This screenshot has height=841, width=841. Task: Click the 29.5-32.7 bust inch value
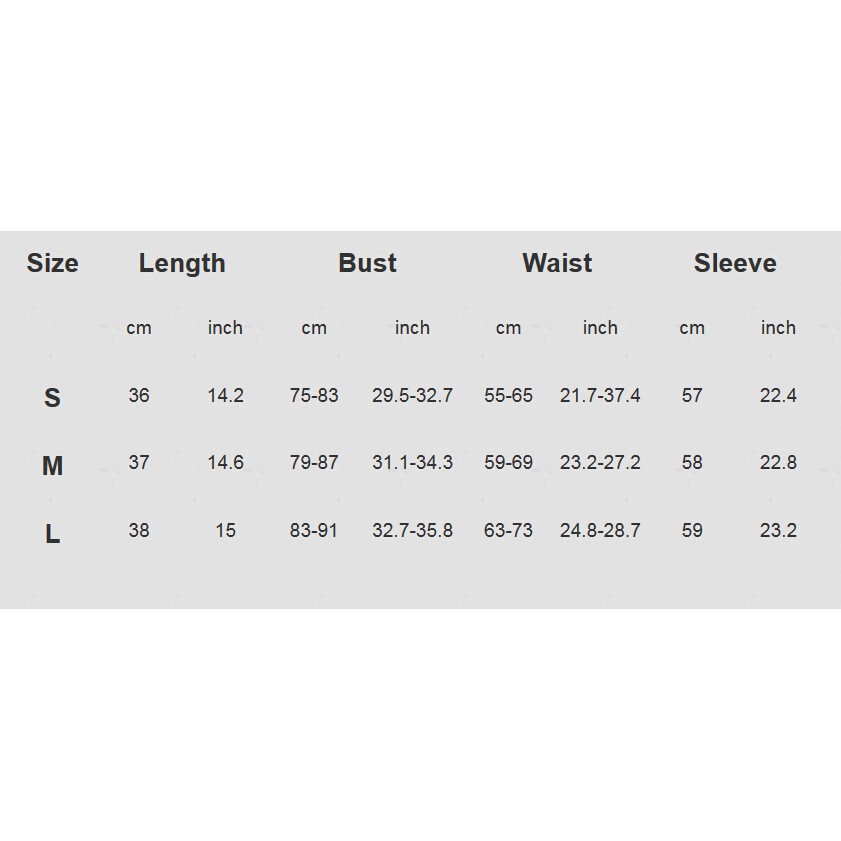(x=412, y=396)
